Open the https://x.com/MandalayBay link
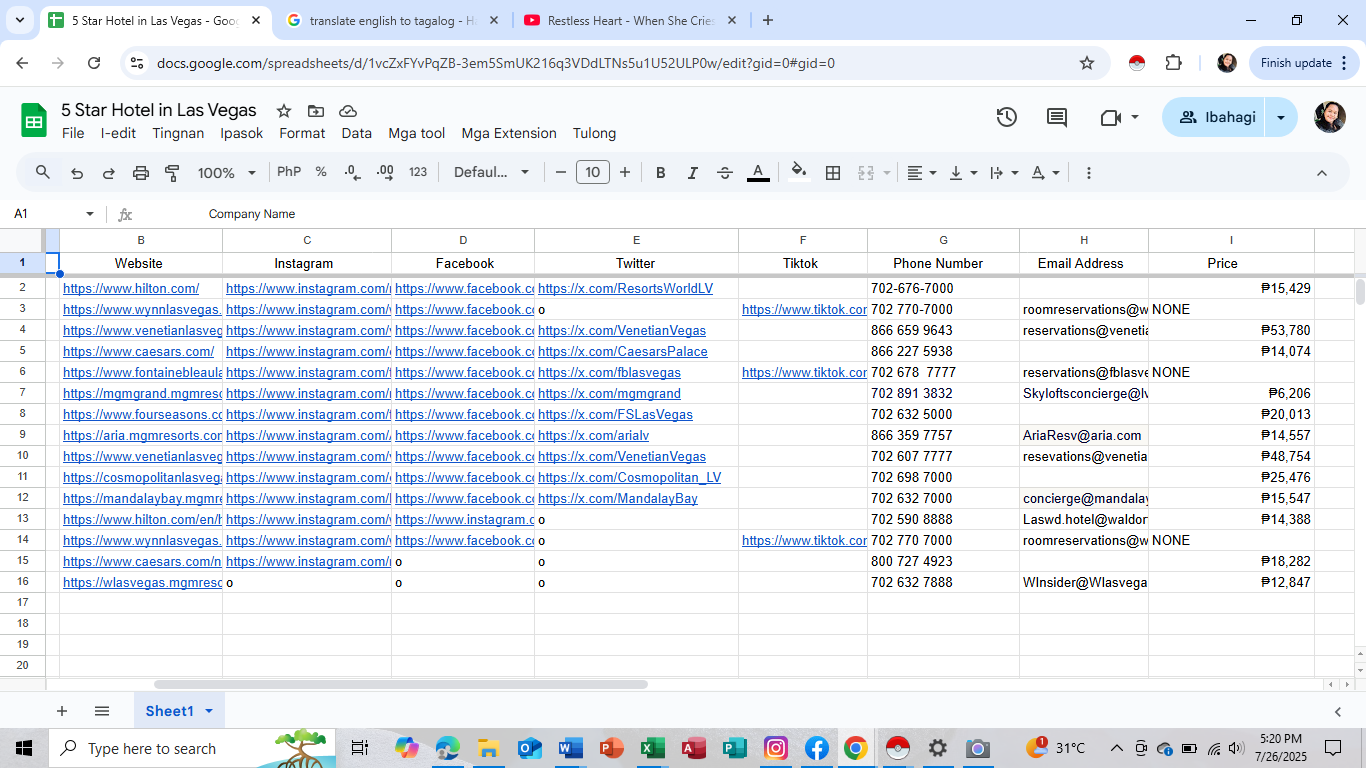The image size is (1366, 768). [618, 499]
